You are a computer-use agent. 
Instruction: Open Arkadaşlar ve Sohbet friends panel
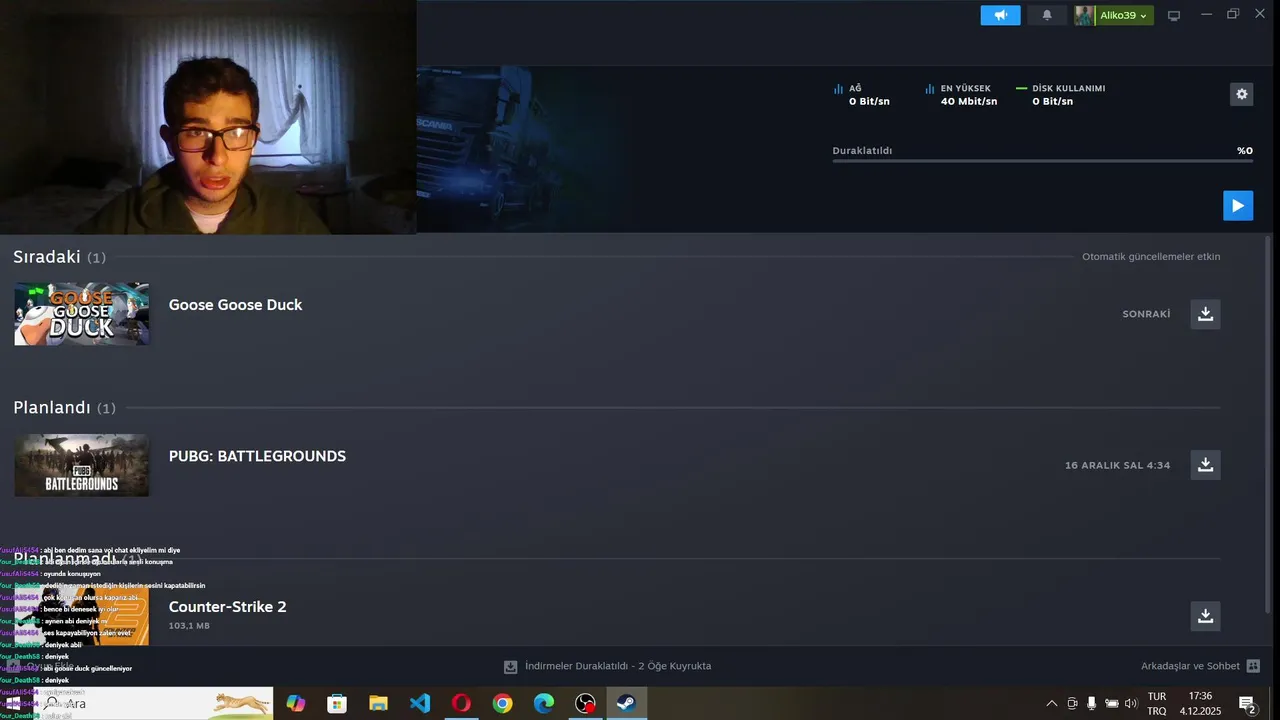(1200, 666)
